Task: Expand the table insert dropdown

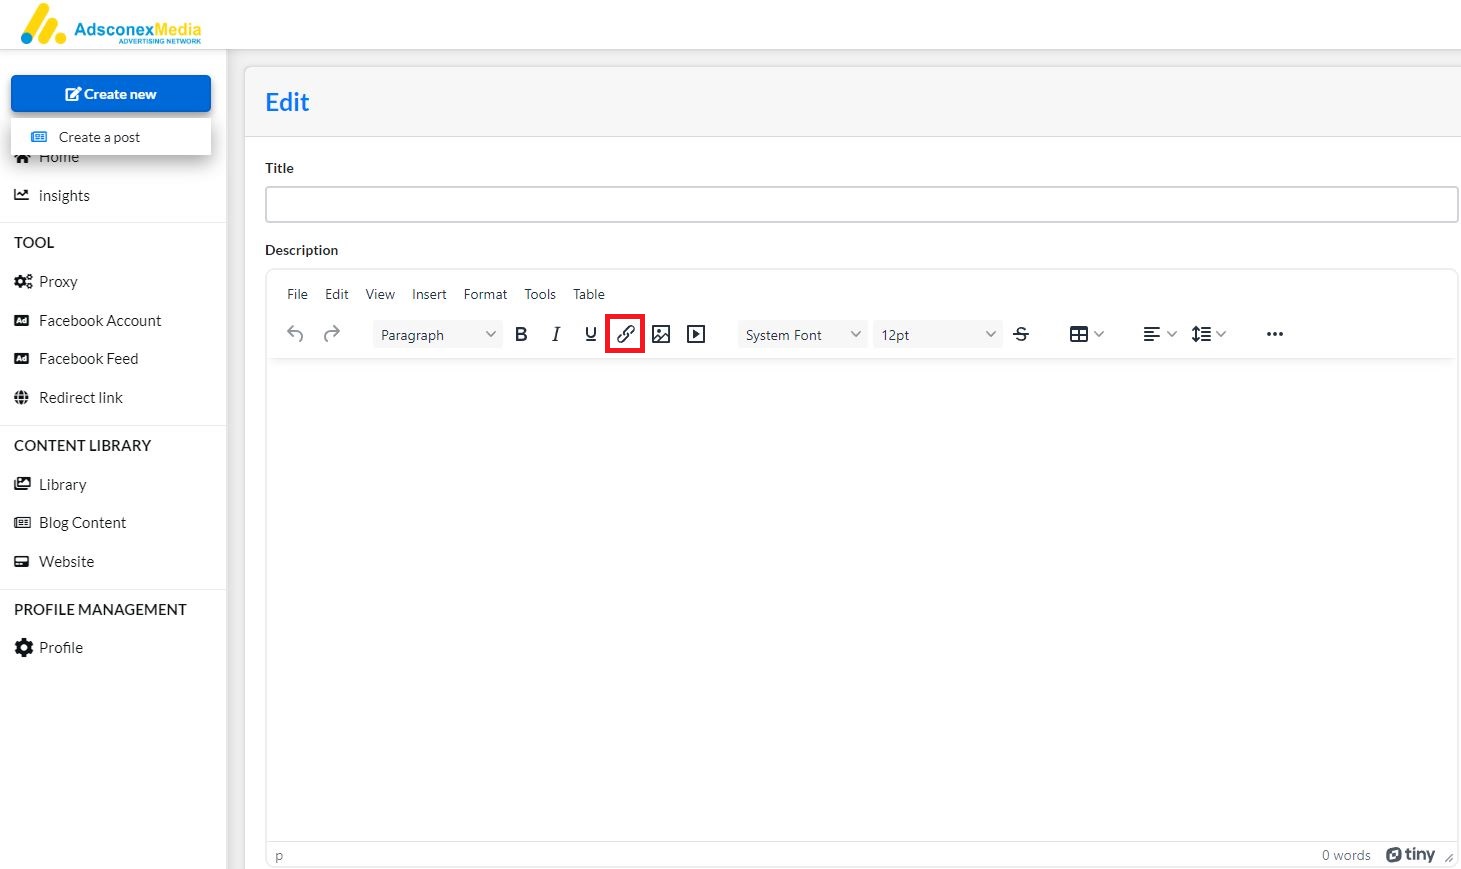Action: coord(1086,334)
